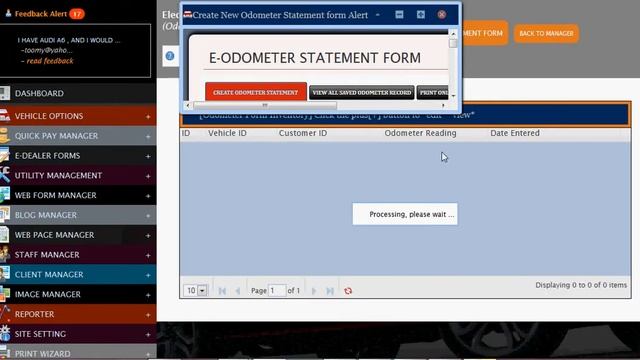Select E-Dealer Forms menu label
The width and height of the screenshot is (640, 360).
tap(47, 156)
